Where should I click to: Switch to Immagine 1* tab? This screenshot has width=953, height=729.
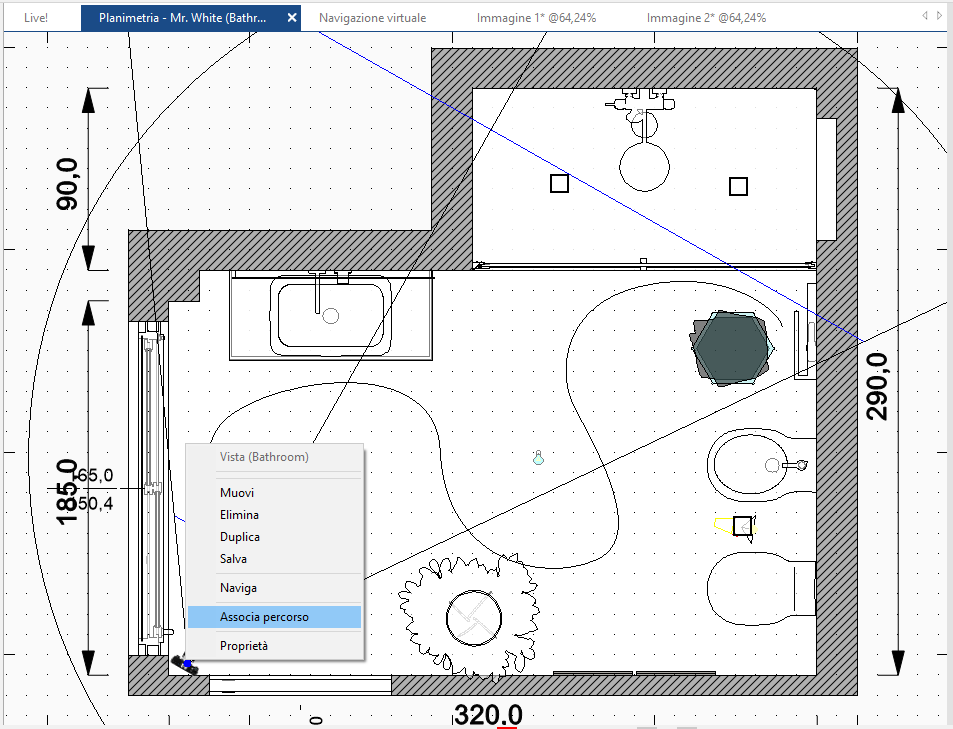[x=536, y=18]
